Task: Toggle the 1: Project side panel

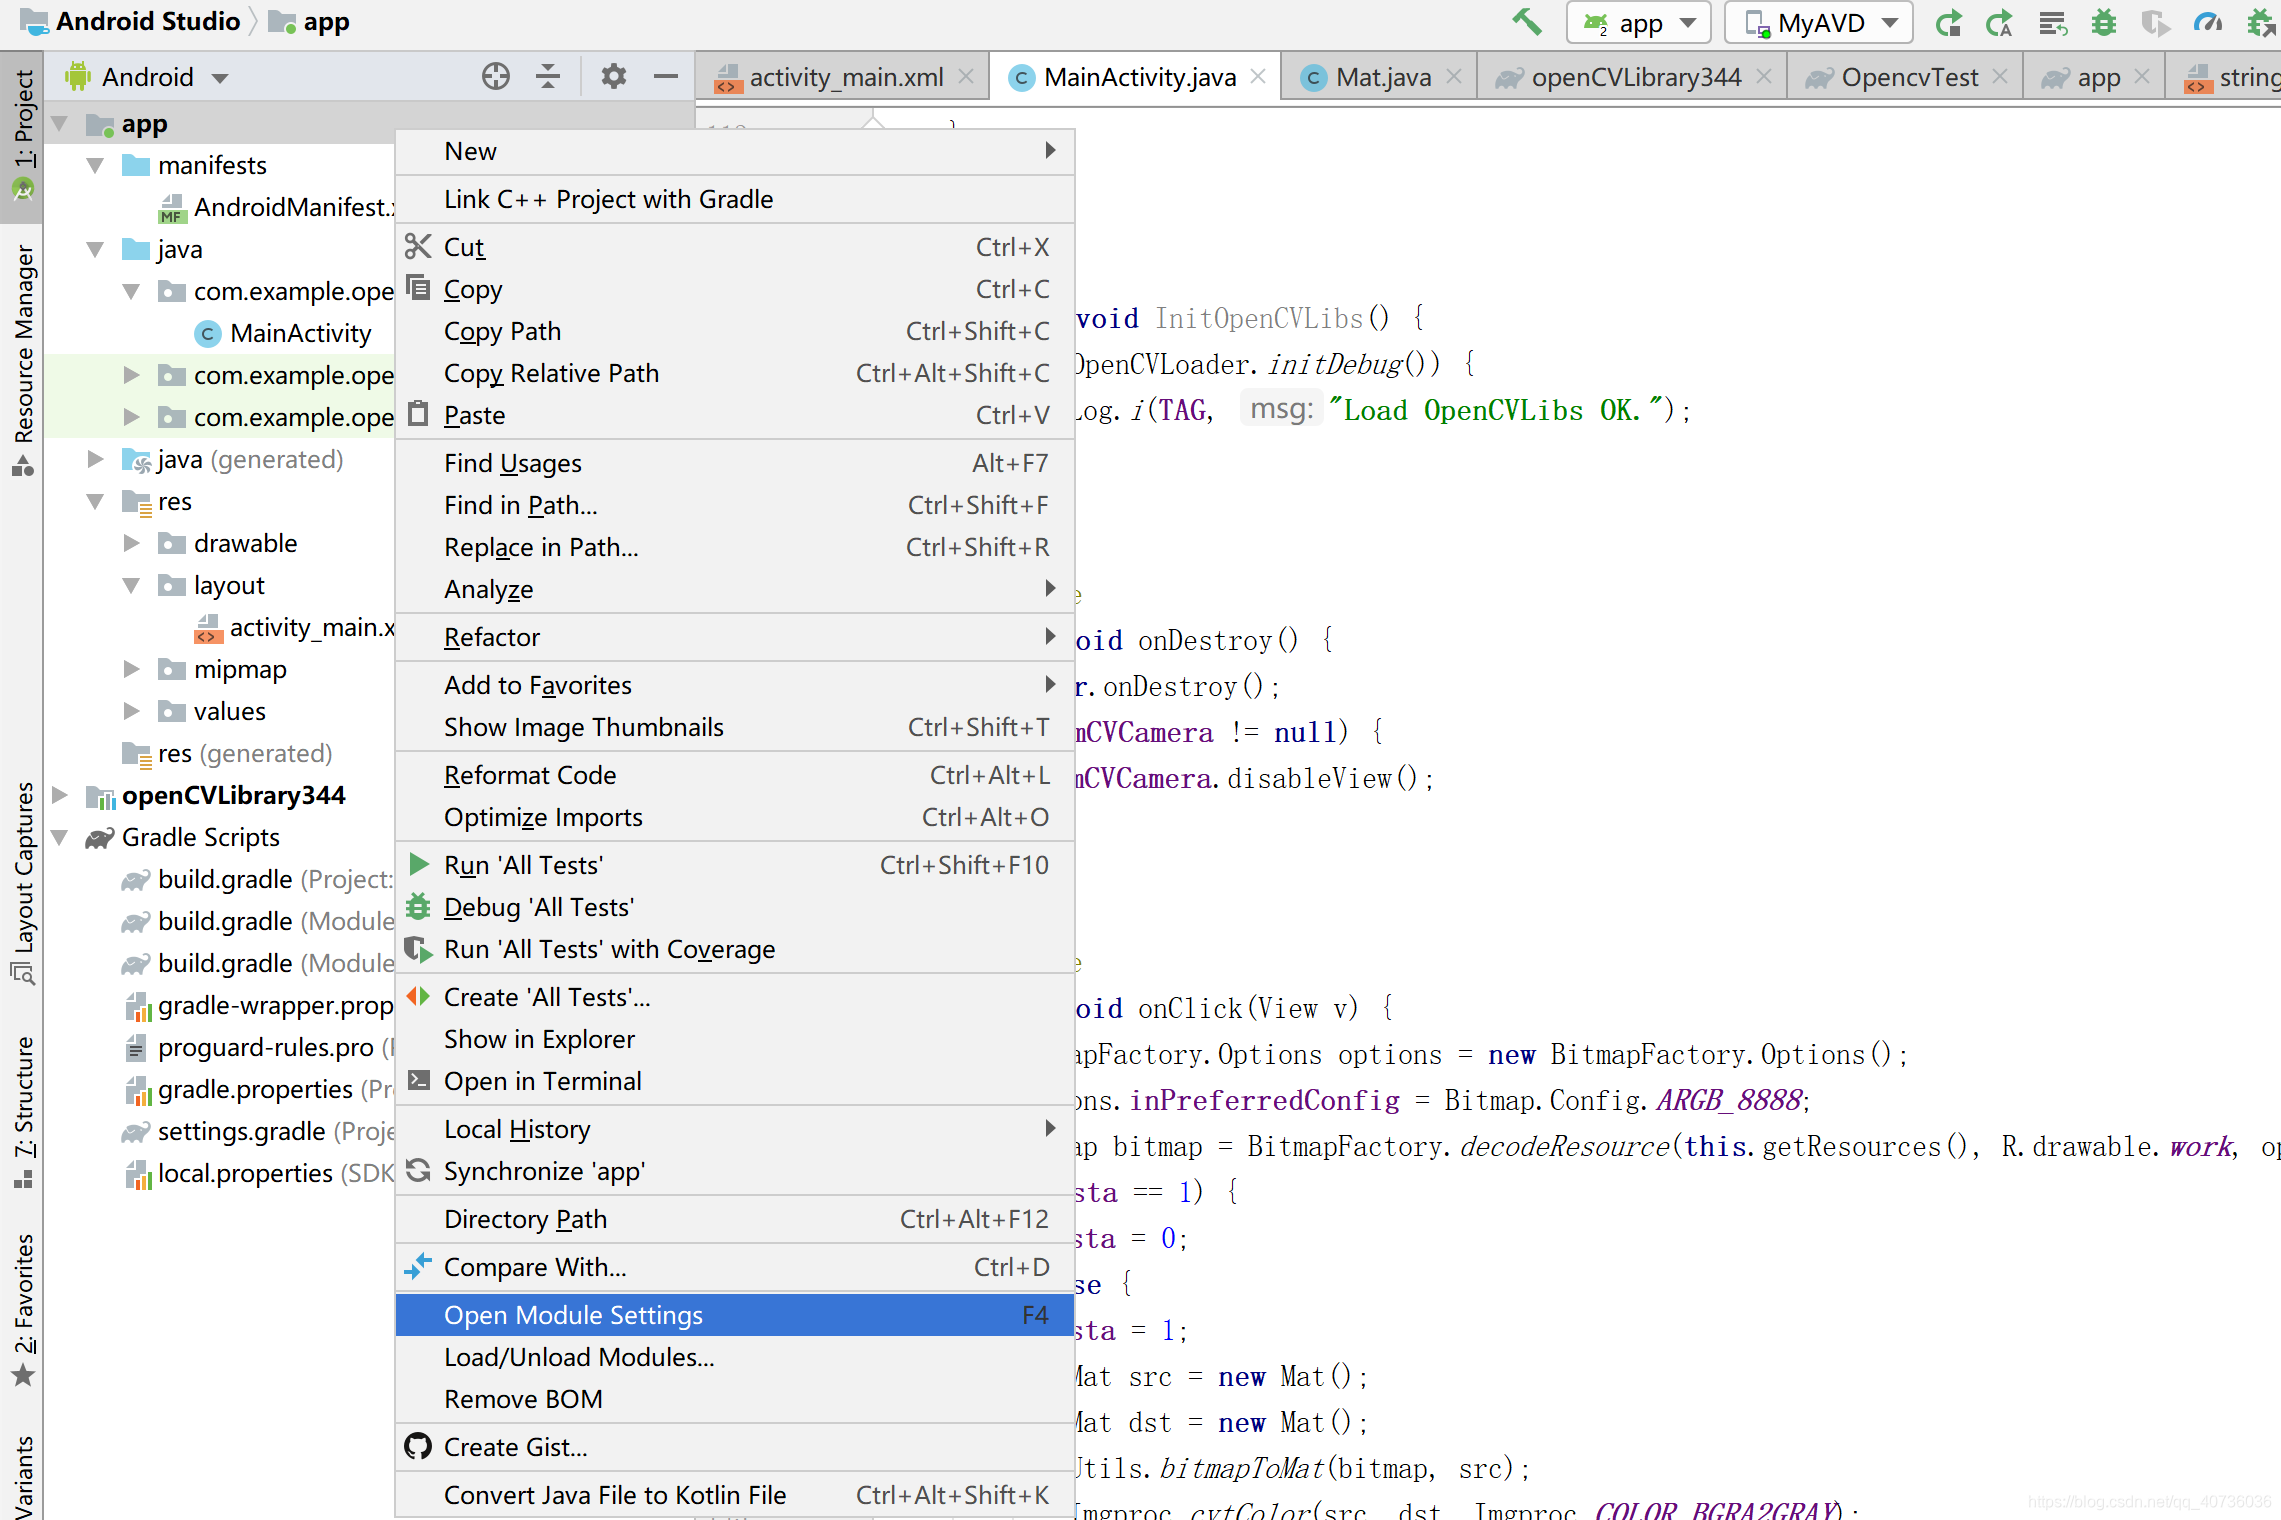Action: point(22,135)
